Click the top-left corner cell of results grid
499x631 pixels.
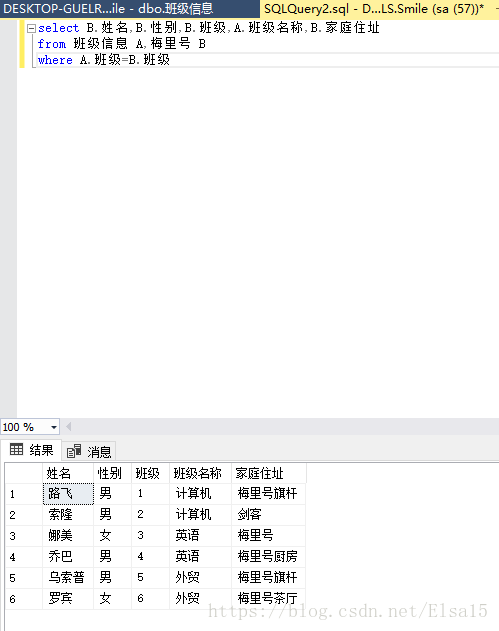coord(24,473)
